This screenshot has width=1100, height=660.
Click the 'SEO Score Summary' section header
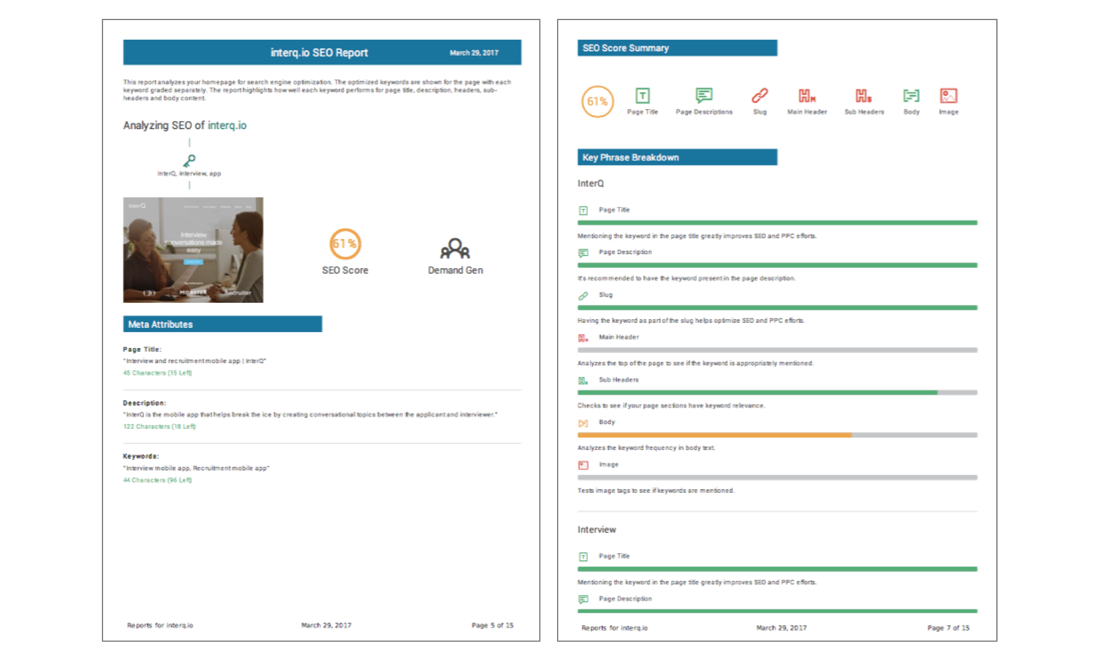tap(677, 48)
